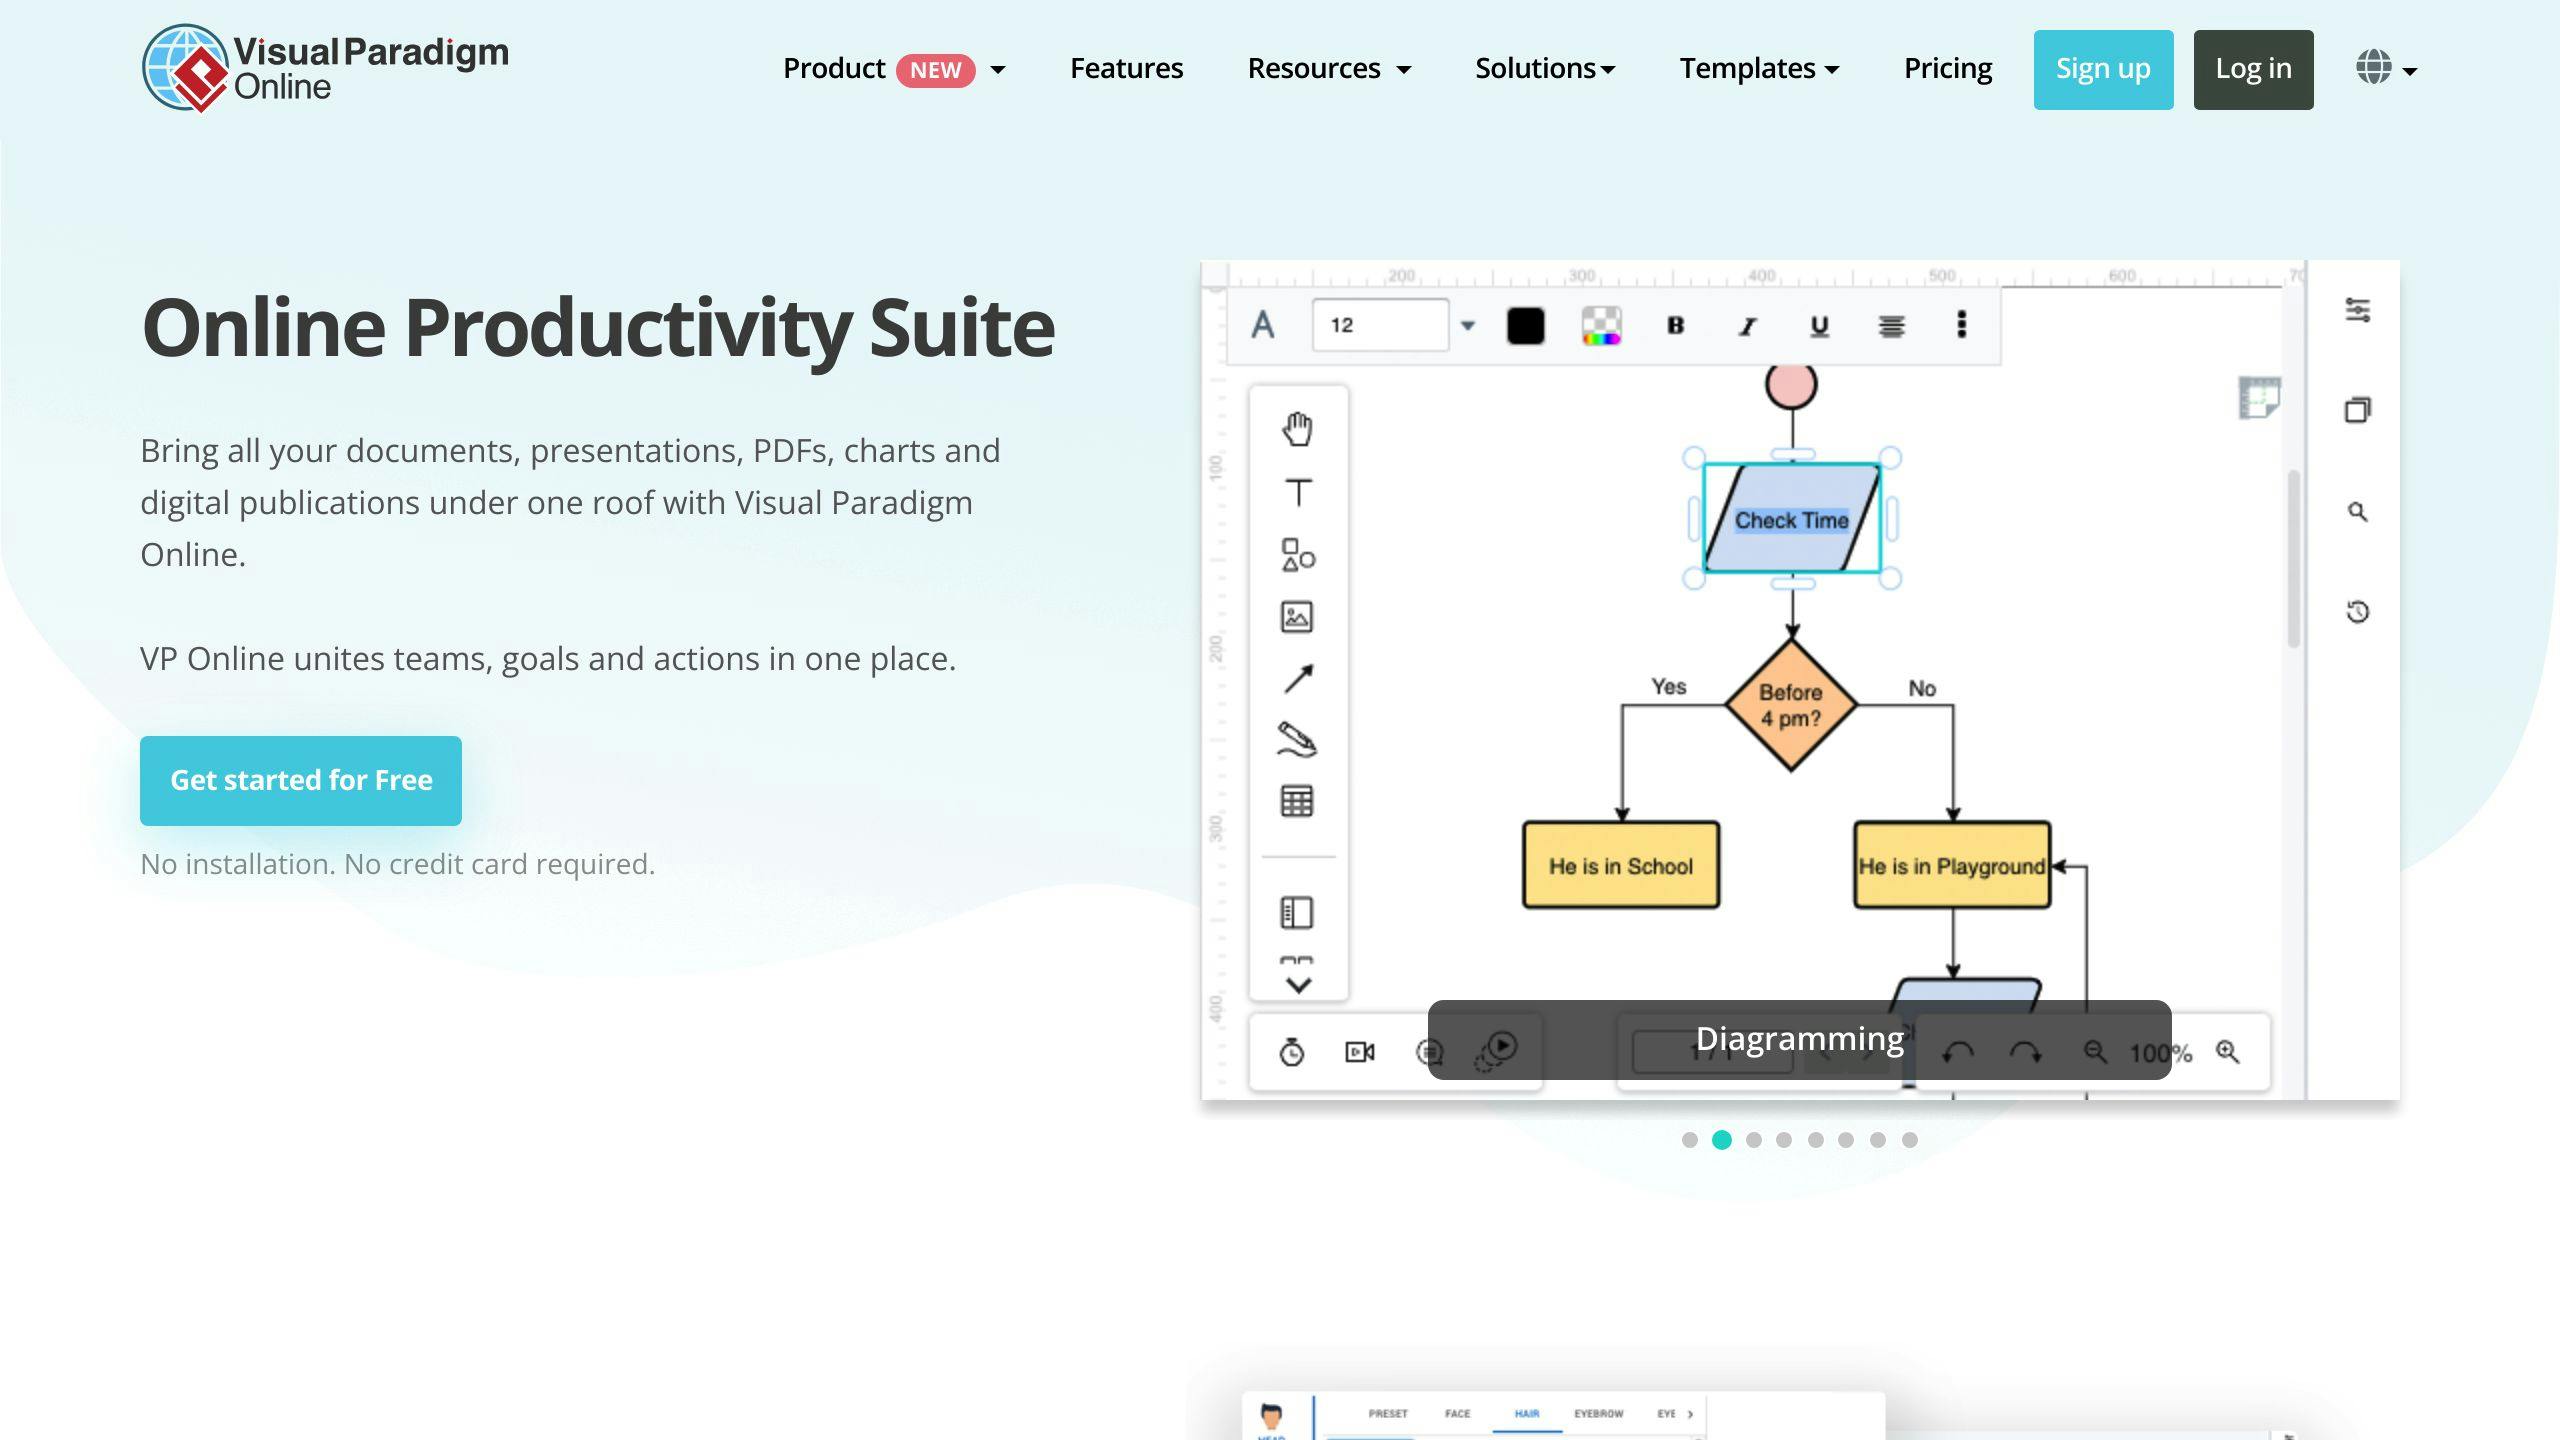Image resolution: width=2560 pixels, height=1440 pixels.
Task: Go to the Pricing page
Action: [x=1947, y=68]
